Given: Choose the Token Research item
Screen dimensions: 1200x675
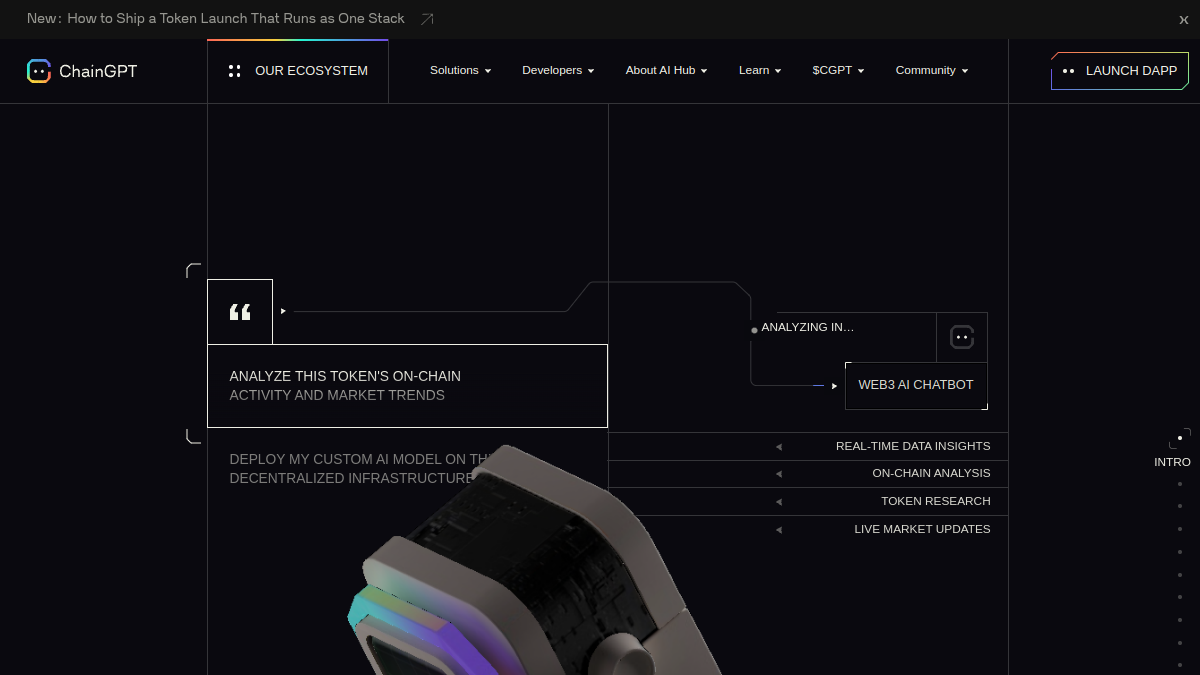Looking at the screenshot, I should pyautogui.click(x=808, y=501).
